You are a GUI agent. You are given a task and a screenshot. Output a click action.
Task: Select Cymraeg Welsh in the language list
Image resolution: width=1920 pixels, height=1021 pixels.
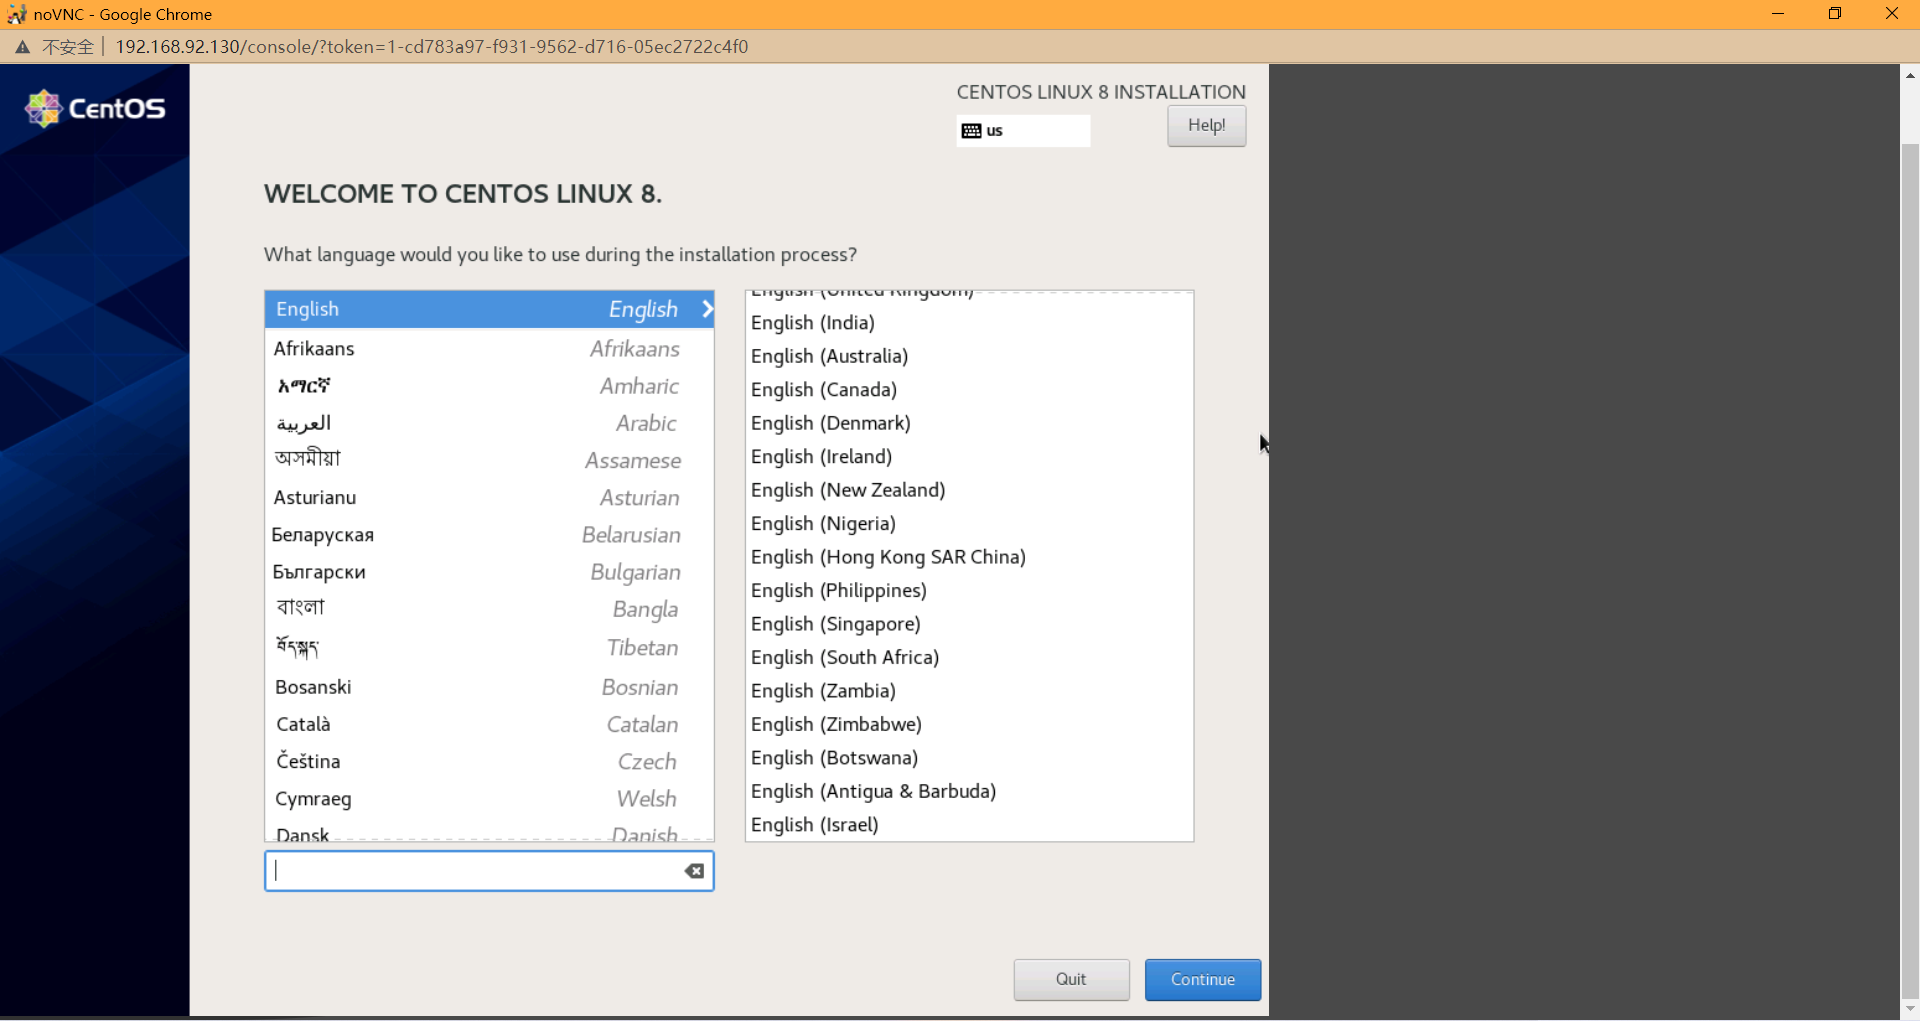pos(489,799)
